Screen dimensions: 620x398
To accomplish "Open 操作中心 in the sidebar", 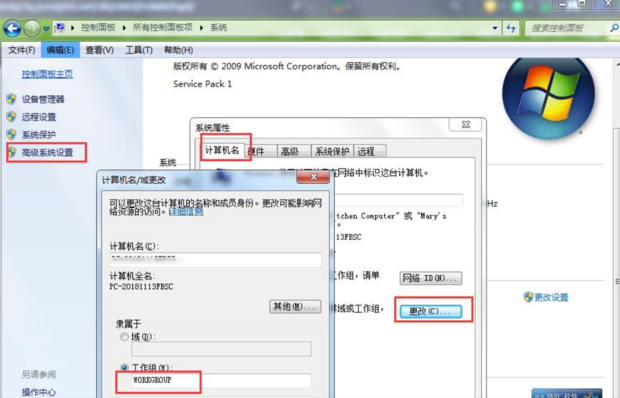I will [39, 392].
